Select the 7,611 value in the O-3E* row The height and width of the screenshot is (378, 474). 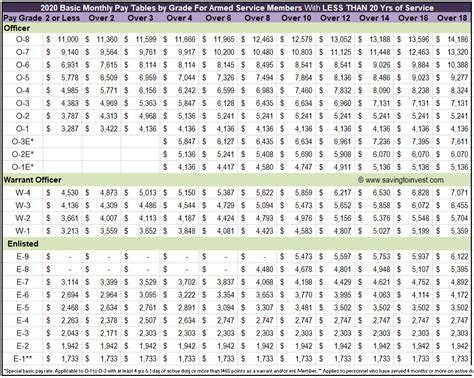click(459, 142)
